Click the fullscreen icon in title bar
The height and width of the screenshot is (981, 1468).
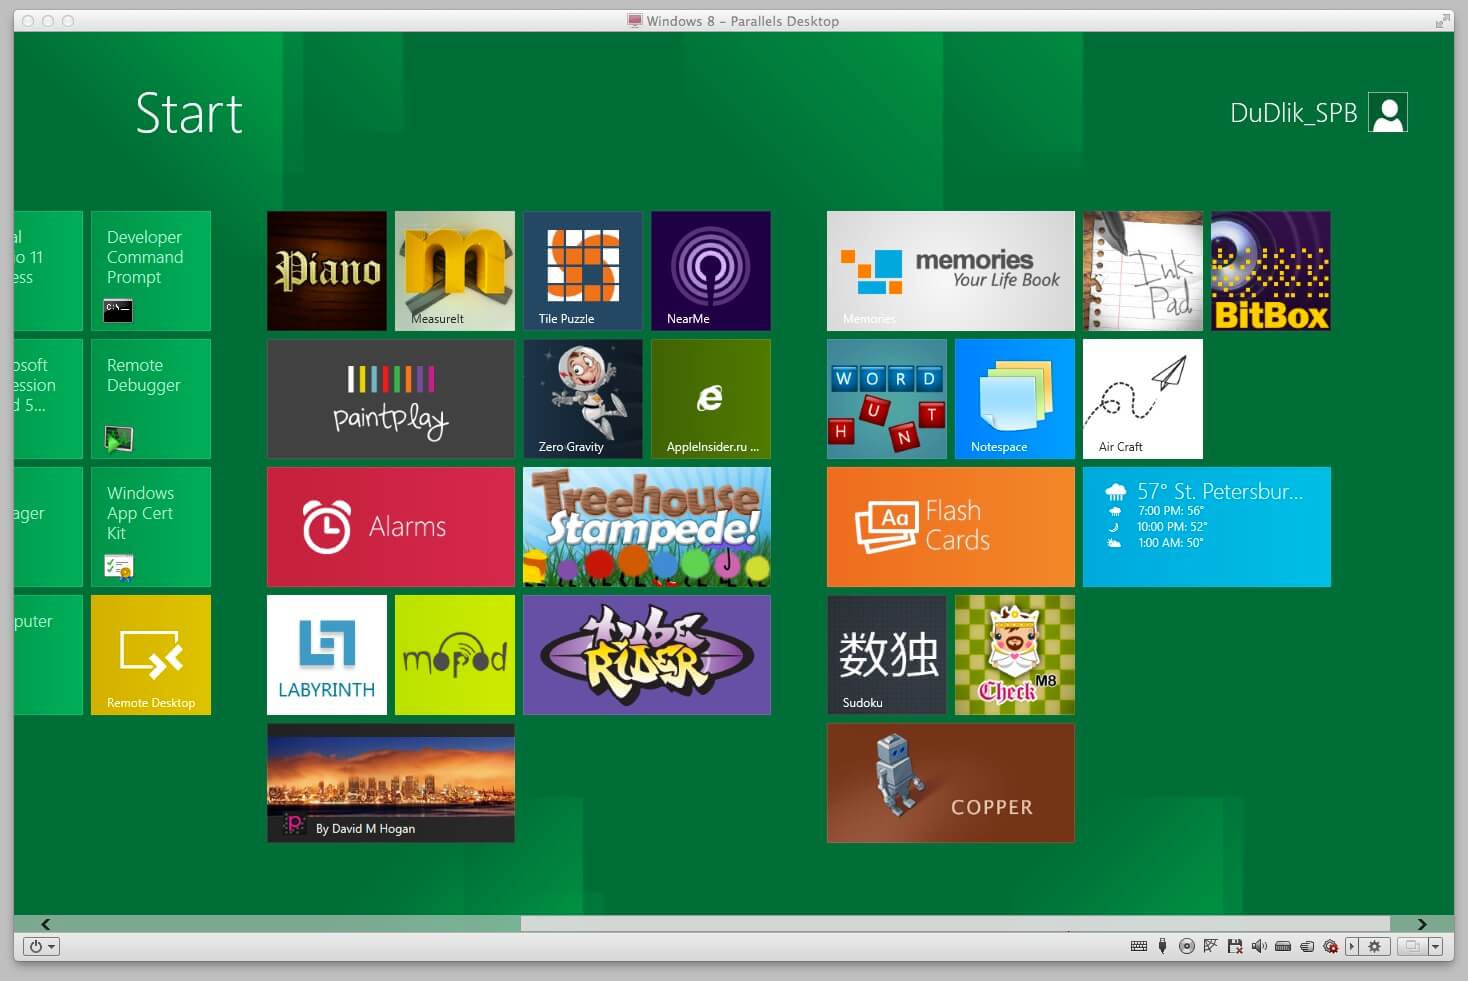pyautogui.click(x=1443, y=21)
